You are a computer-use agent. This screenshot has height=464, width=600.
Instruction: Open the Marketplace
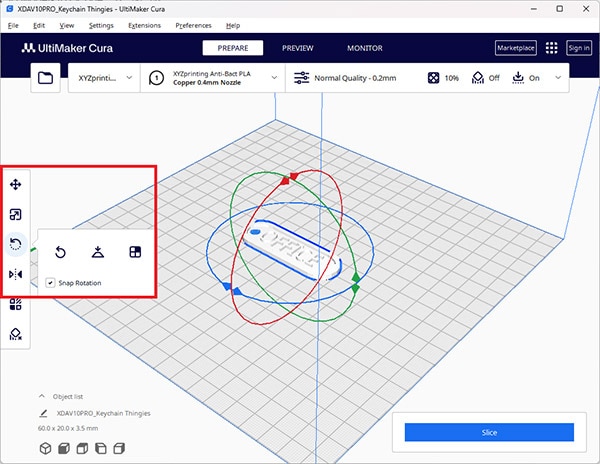[x=515, y=48]
